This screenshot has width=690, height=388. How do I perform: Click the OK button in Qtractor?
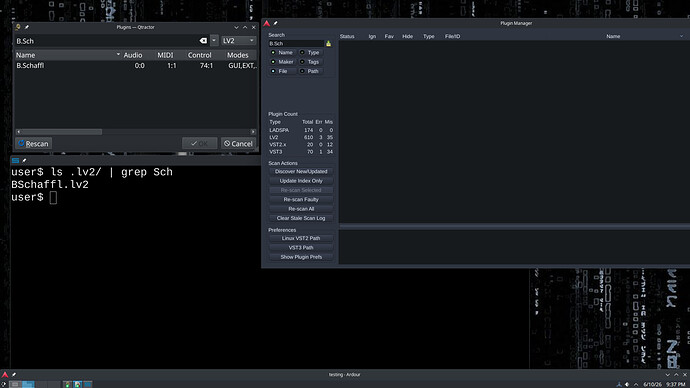(x=199, y=143)
